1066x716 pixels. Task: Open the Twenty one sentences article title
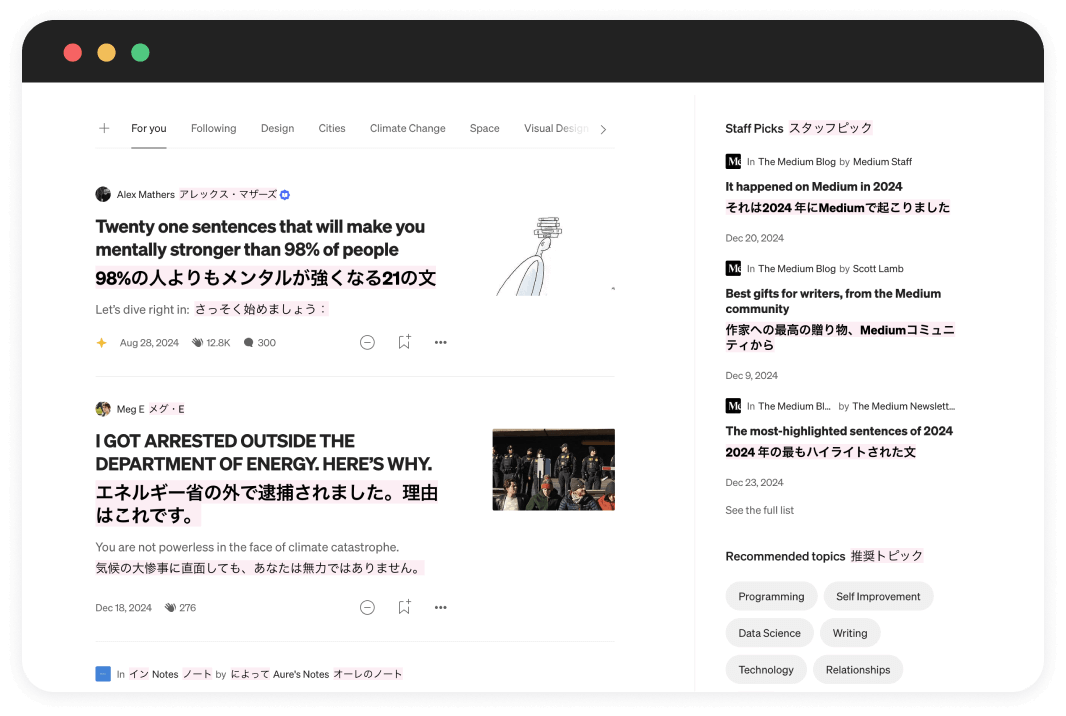point(260,238)
